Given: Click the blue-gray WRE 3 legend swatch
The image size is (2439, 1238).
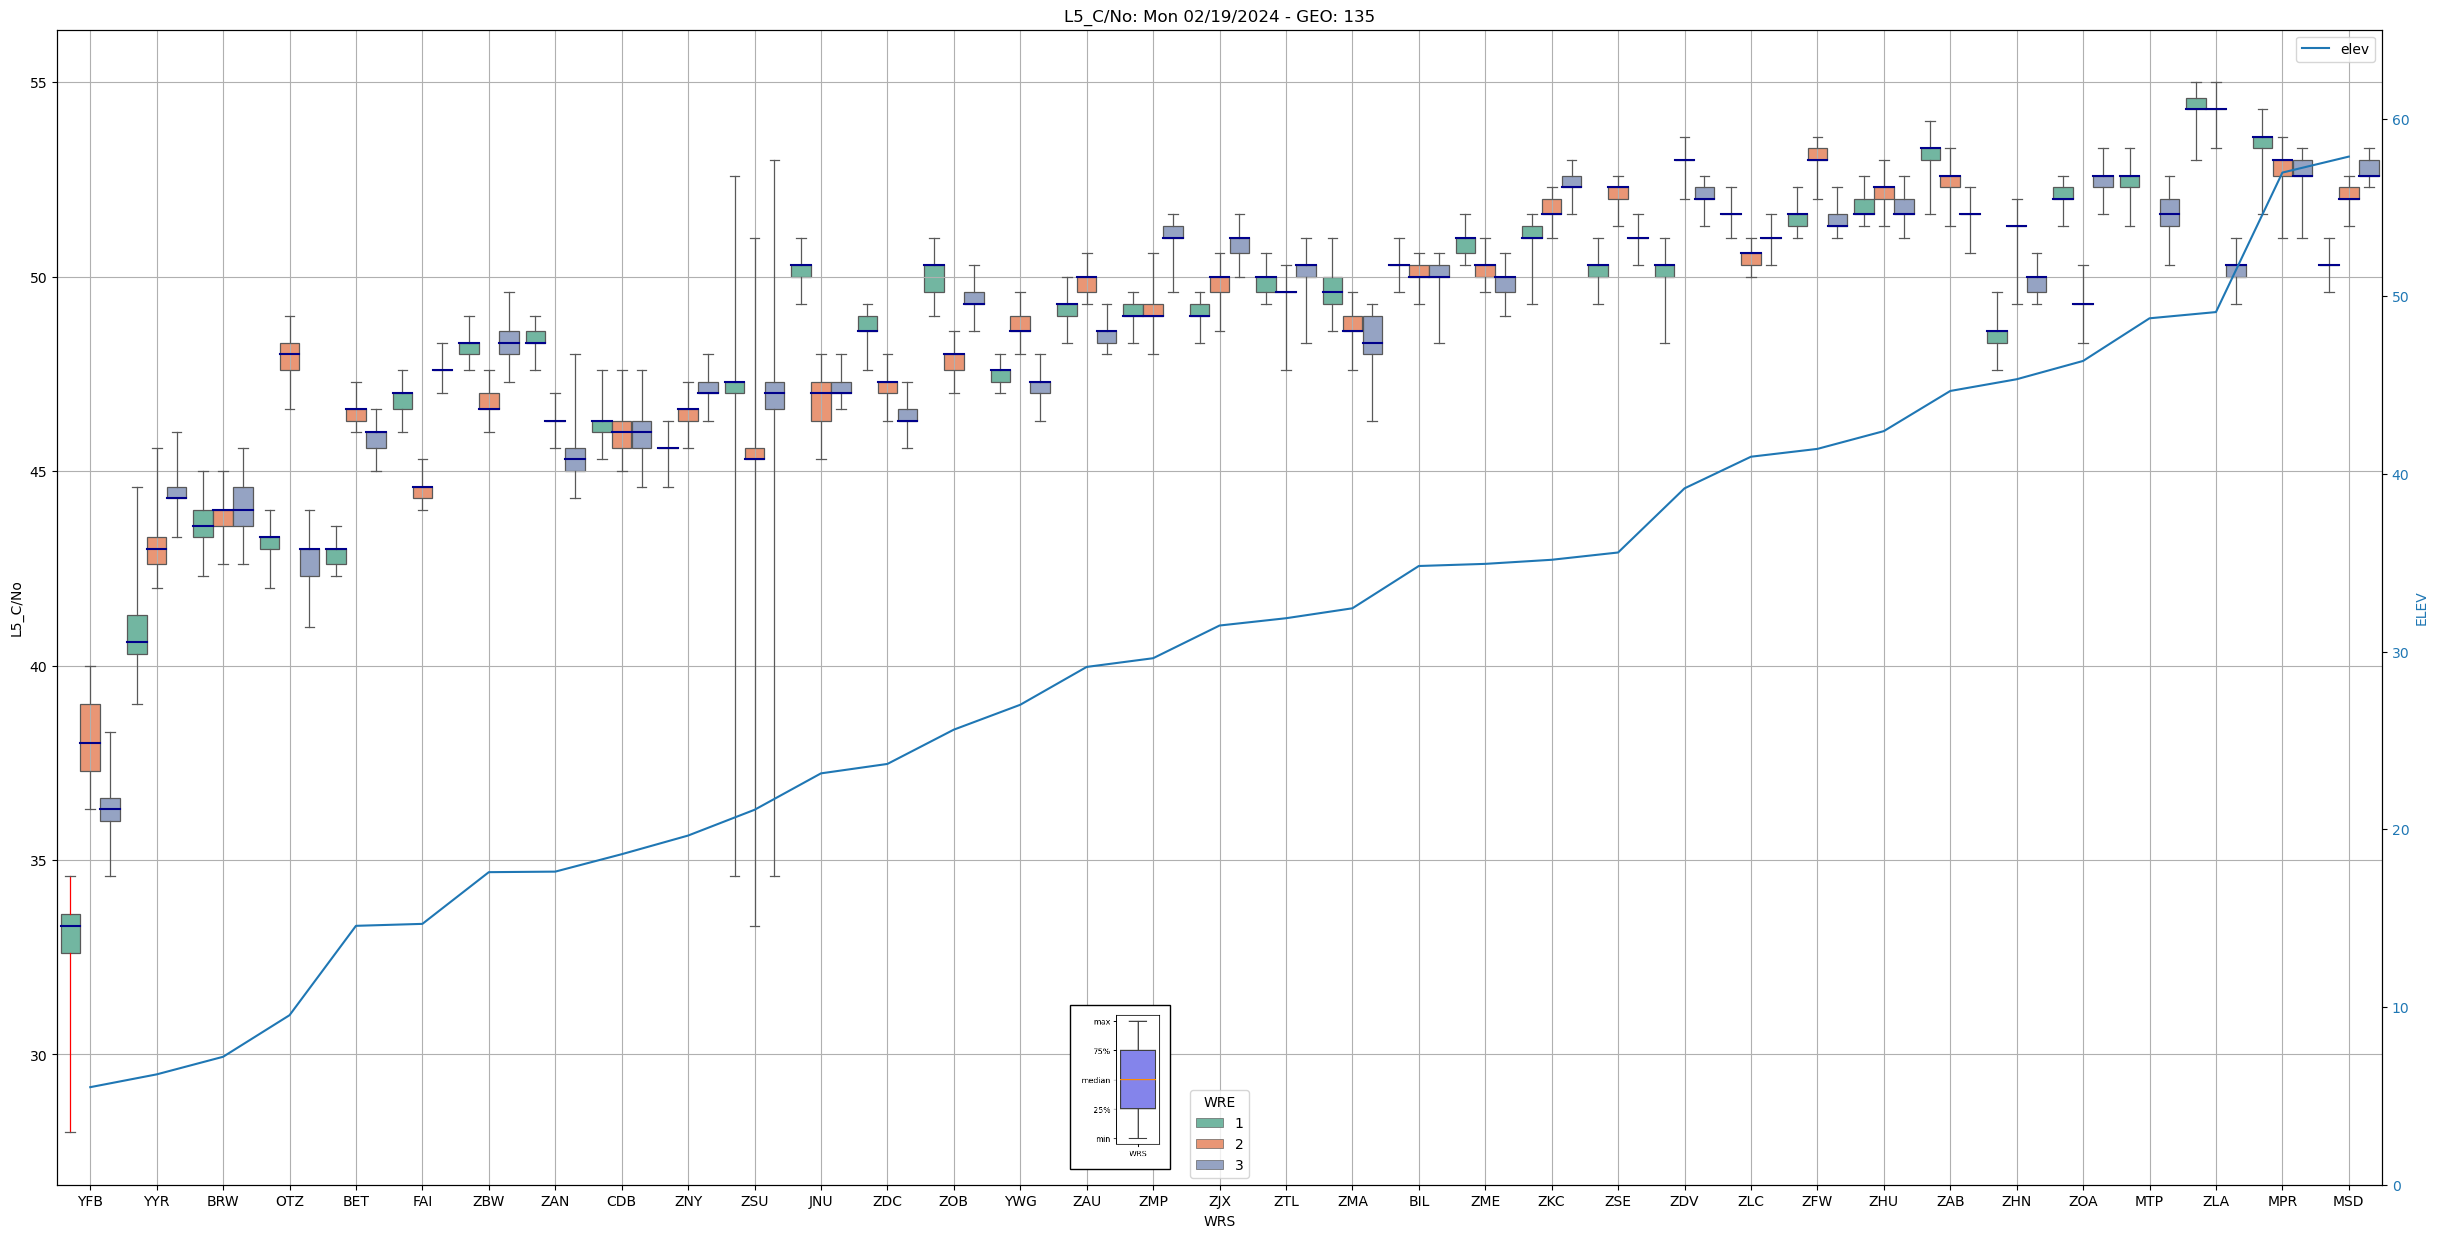Looking at the screenshot, I should (1209, 1165).
